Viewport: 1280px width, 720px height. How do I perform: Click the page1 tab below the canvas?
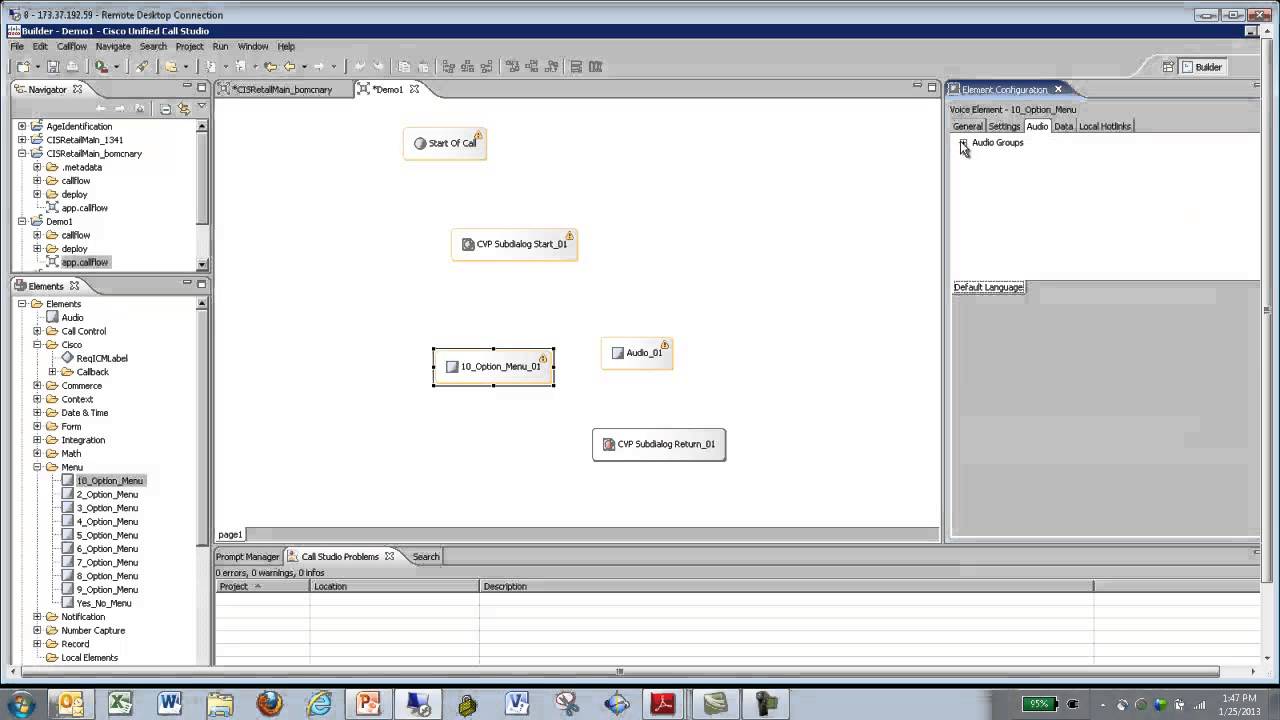(230, 535)
